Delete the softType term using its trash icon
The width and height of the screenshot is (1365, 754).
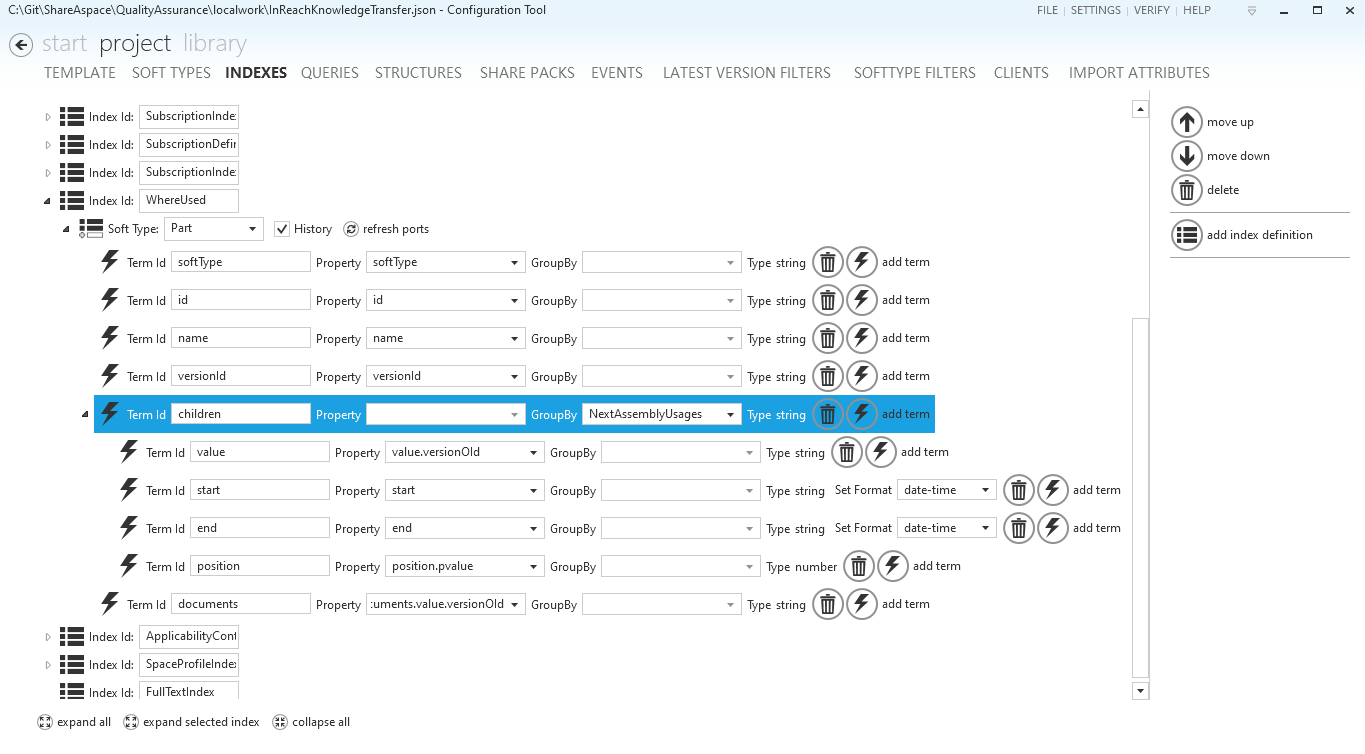pos(827,263)
